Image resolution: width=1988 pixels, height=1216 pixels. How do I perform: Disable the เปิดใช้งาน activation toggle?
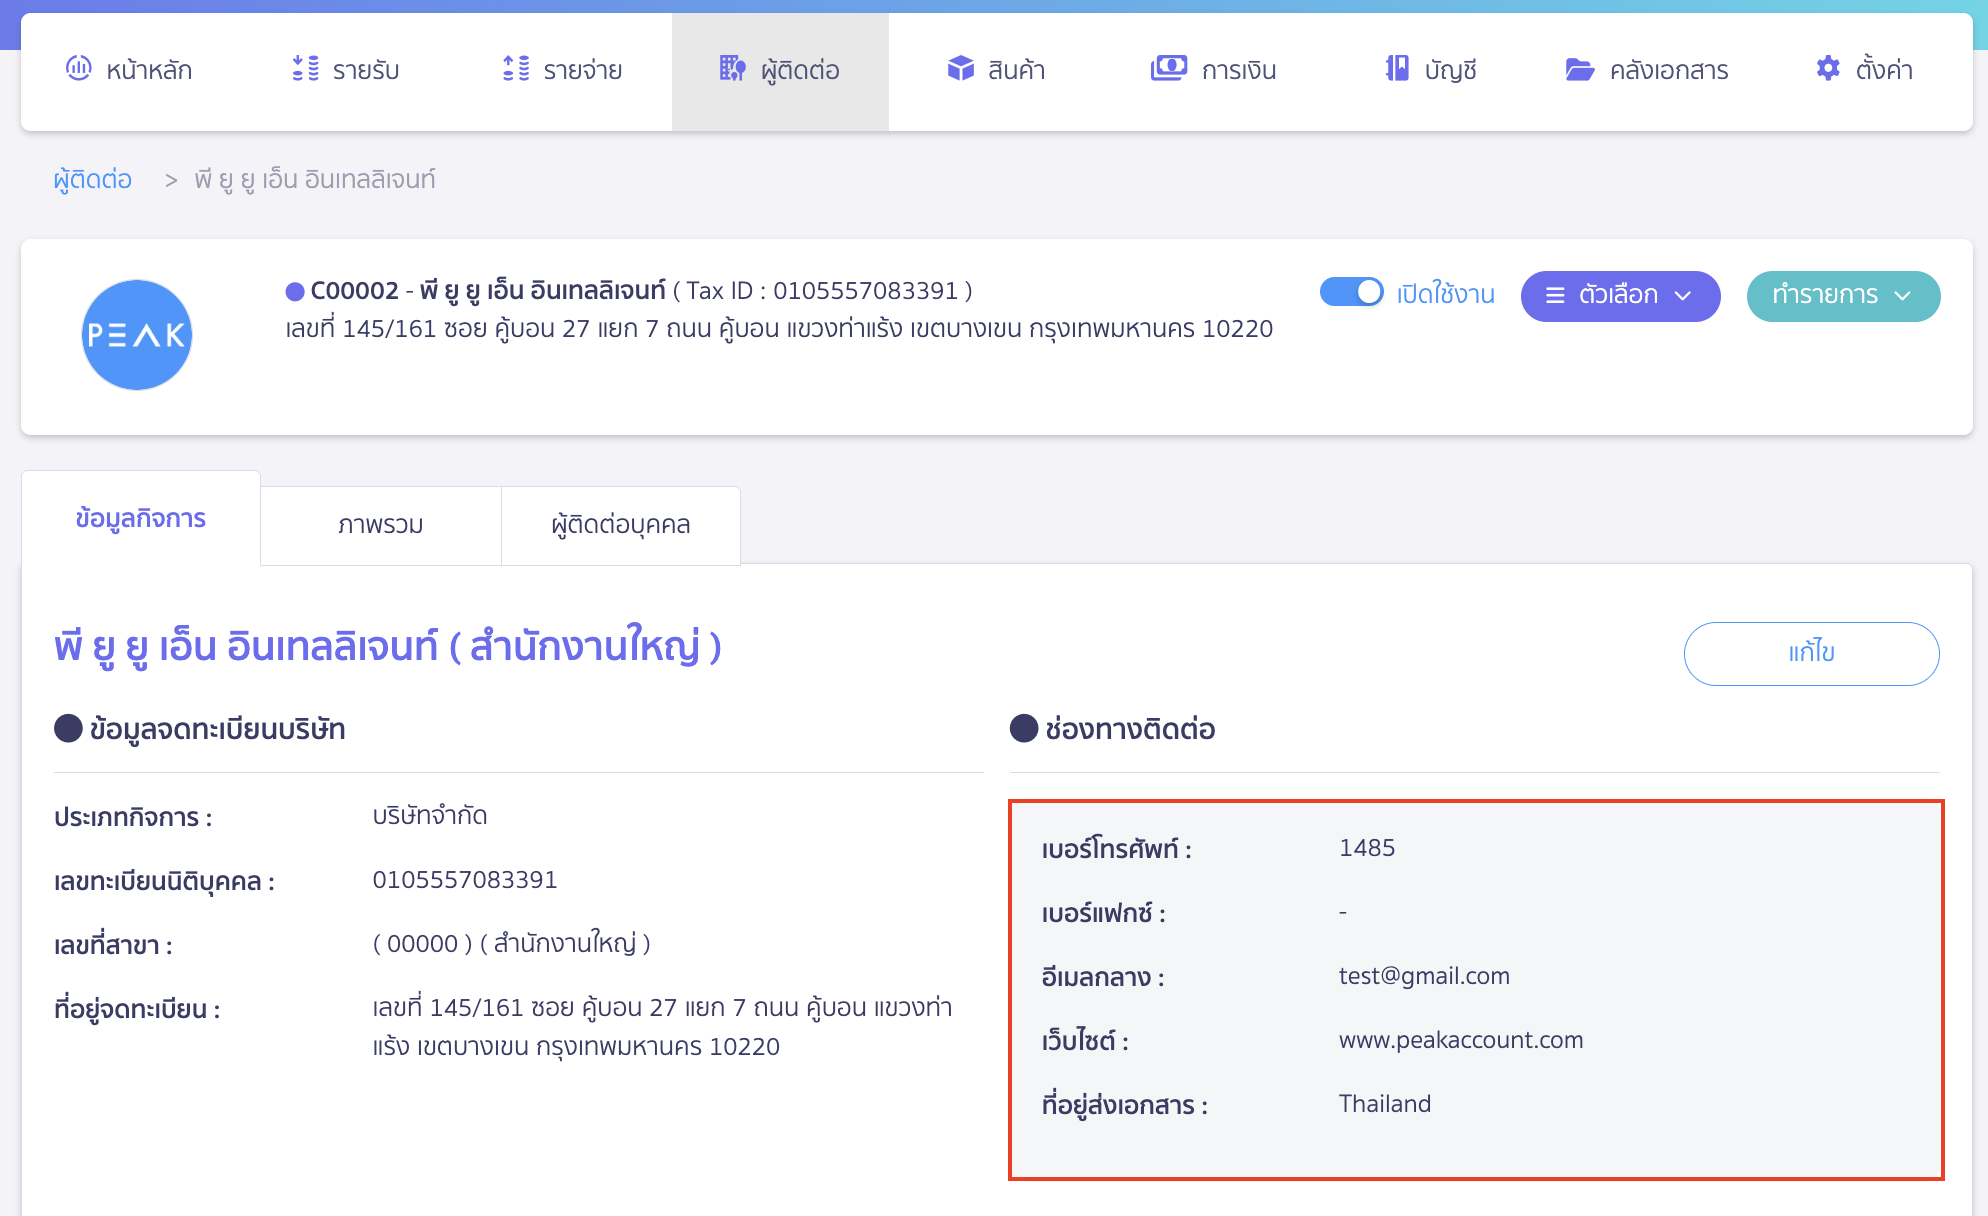1352,292
